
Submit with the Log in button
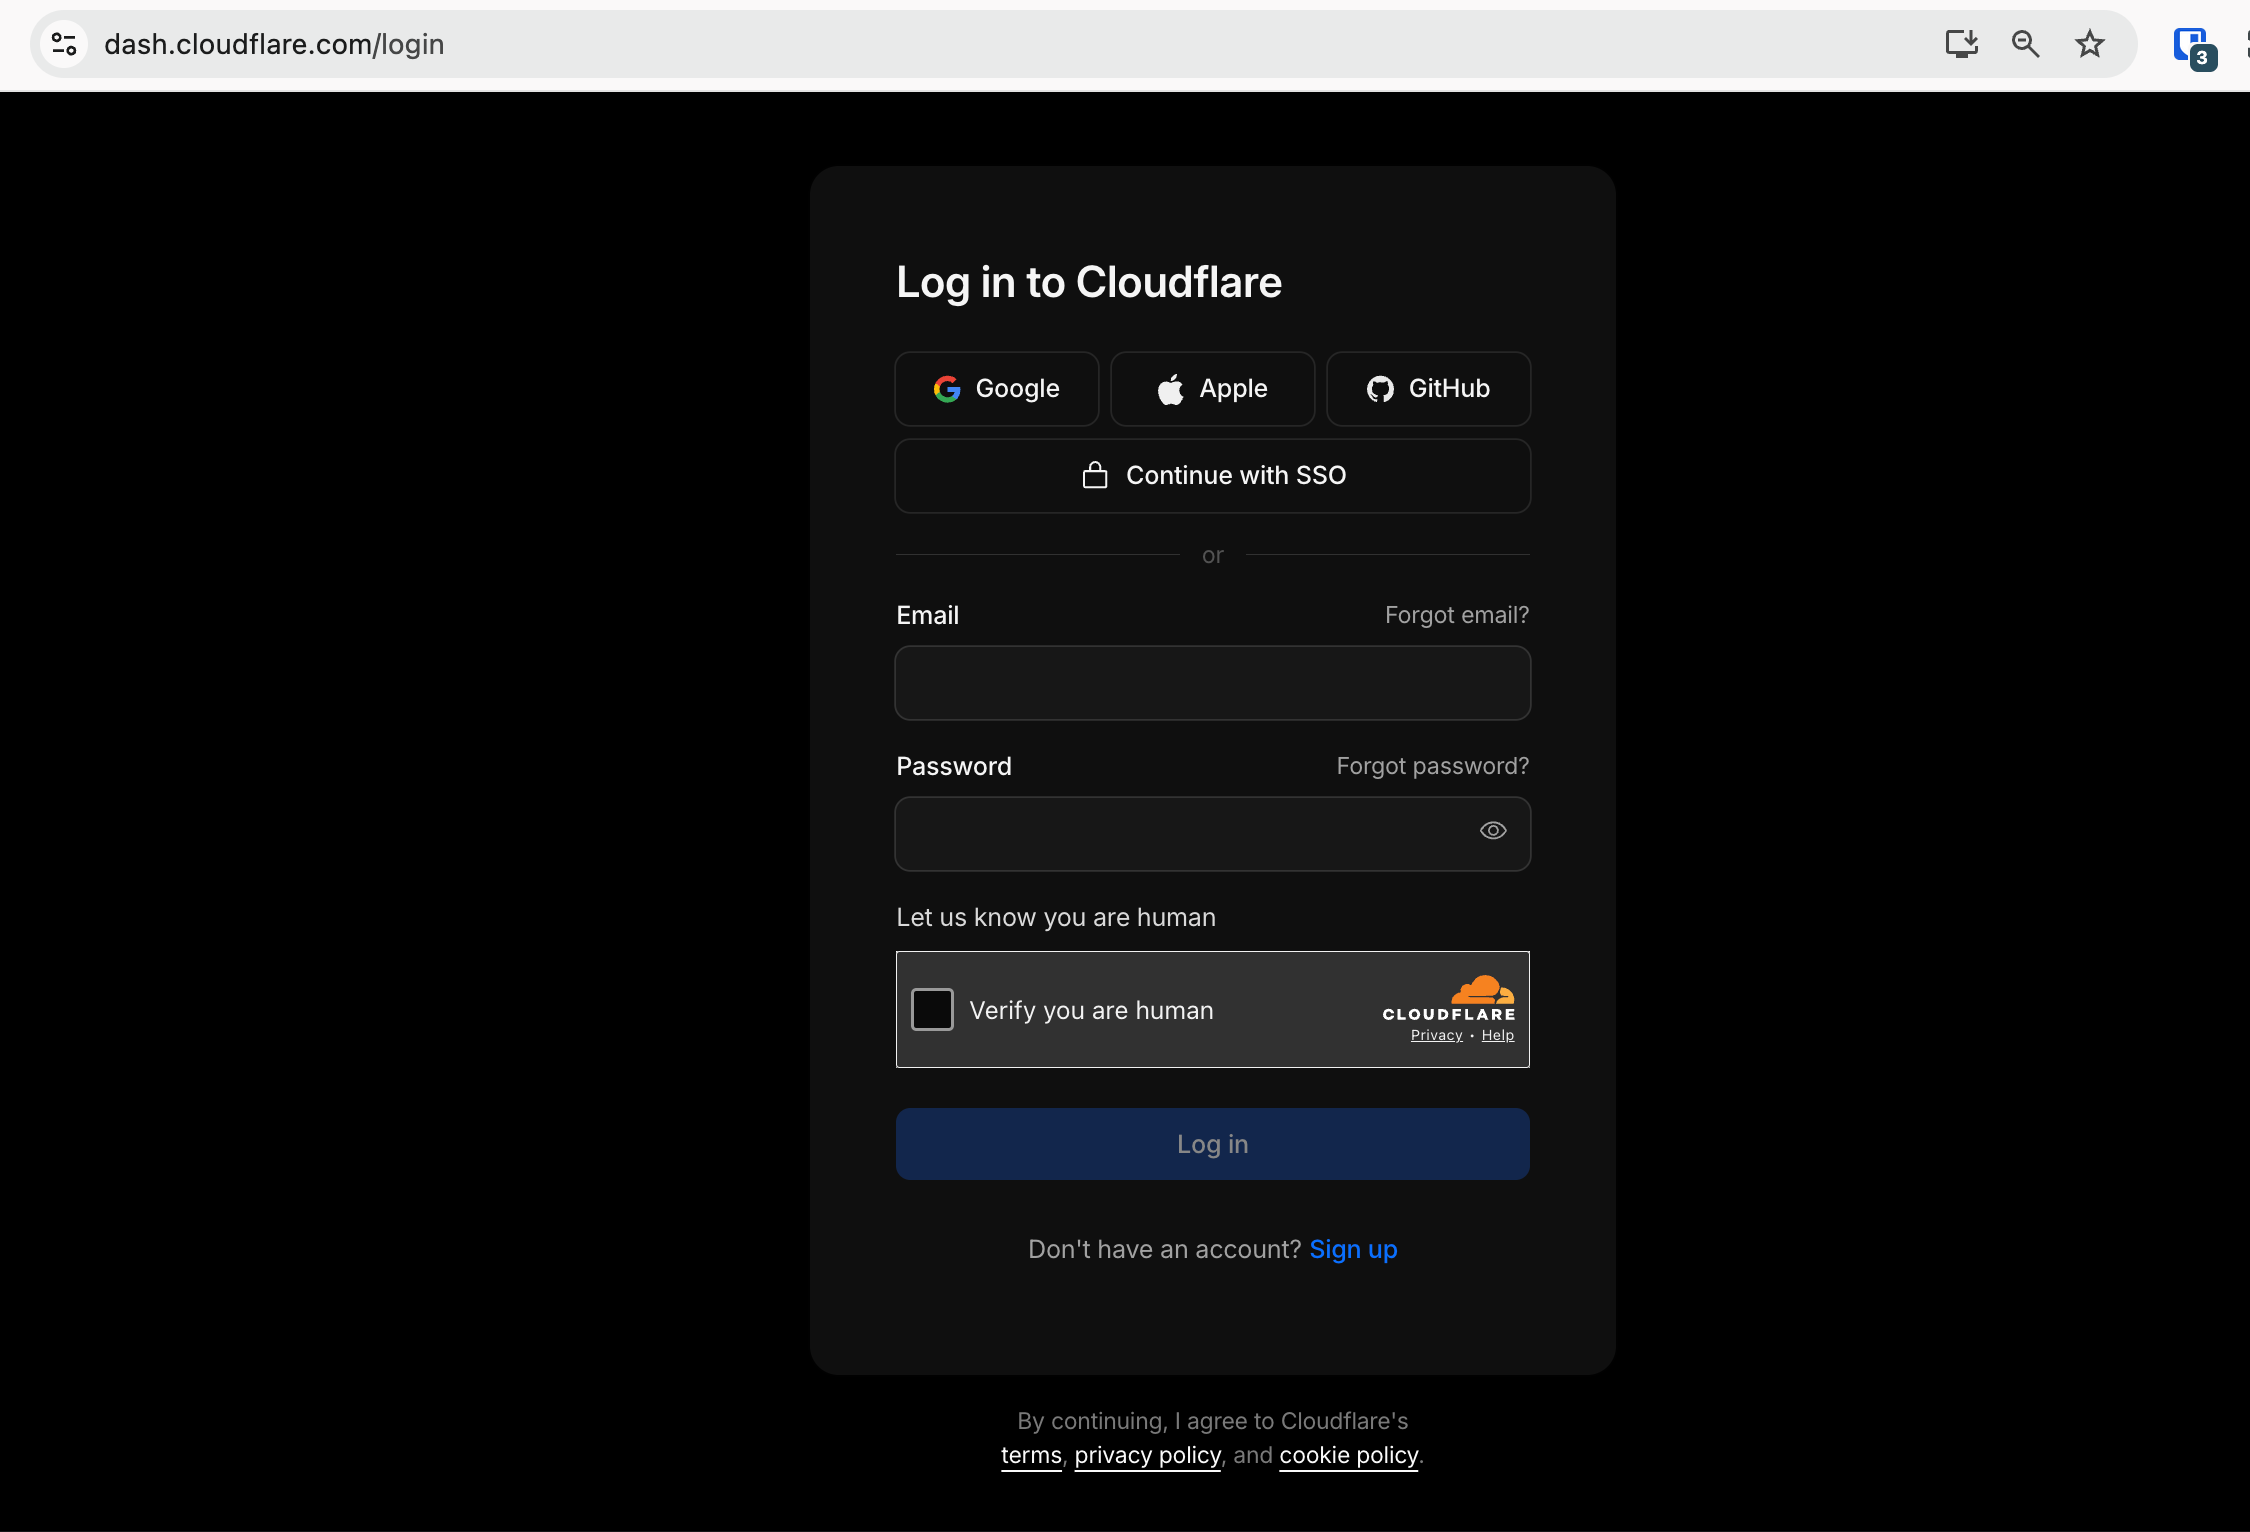(1213, 1144)
